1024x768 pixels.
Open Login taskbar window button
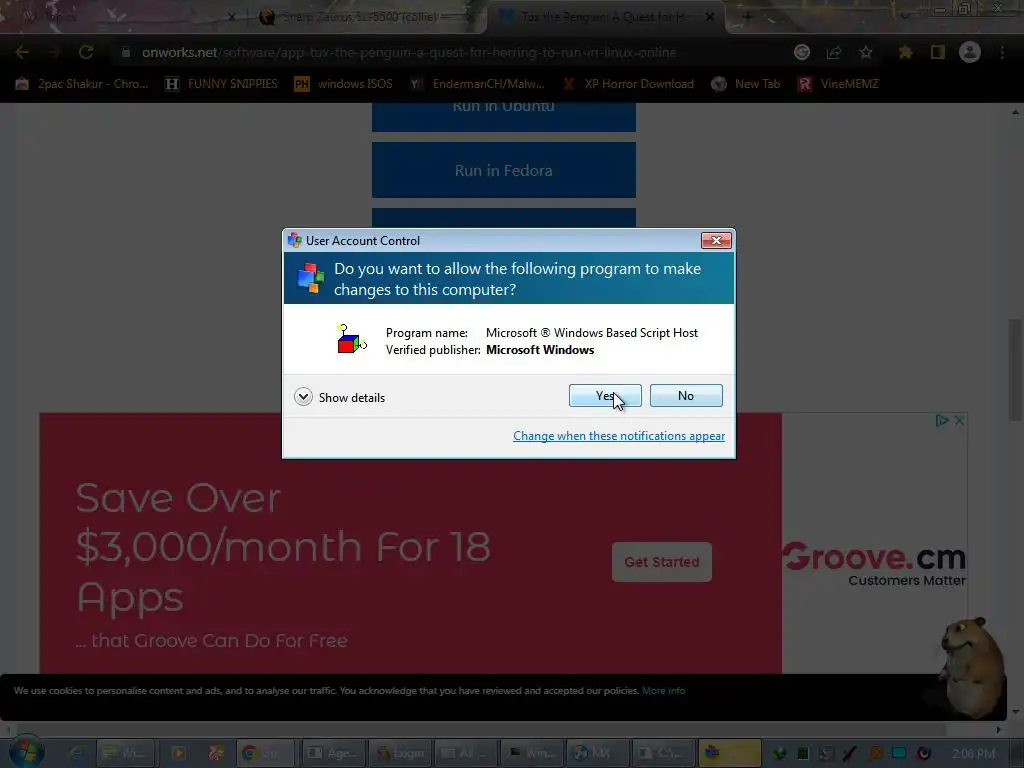point(401,754)
